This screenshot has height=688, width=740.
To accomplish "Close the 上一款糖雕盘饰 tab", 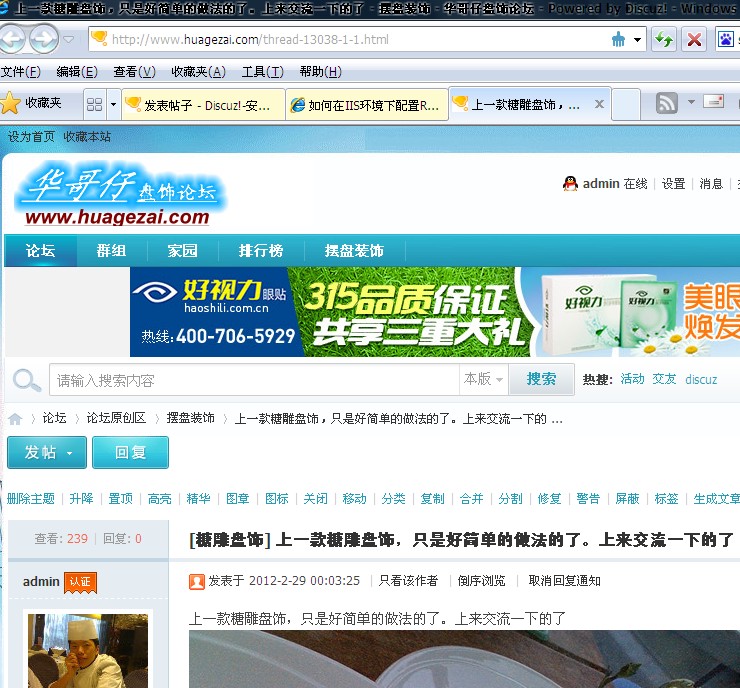I will click(599, 104).
